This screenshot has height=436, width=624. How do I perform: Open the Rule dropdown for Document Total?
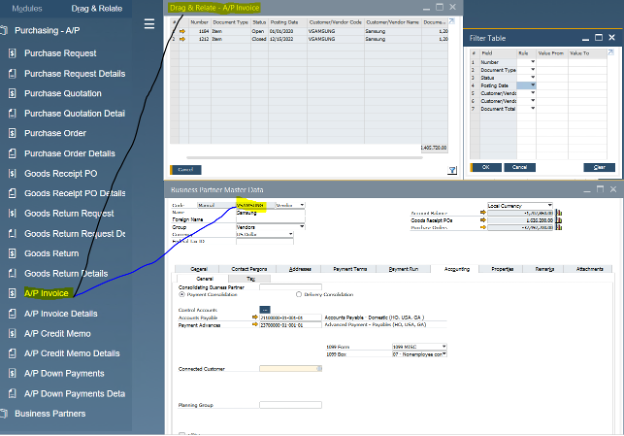click(x=532, y=109)
